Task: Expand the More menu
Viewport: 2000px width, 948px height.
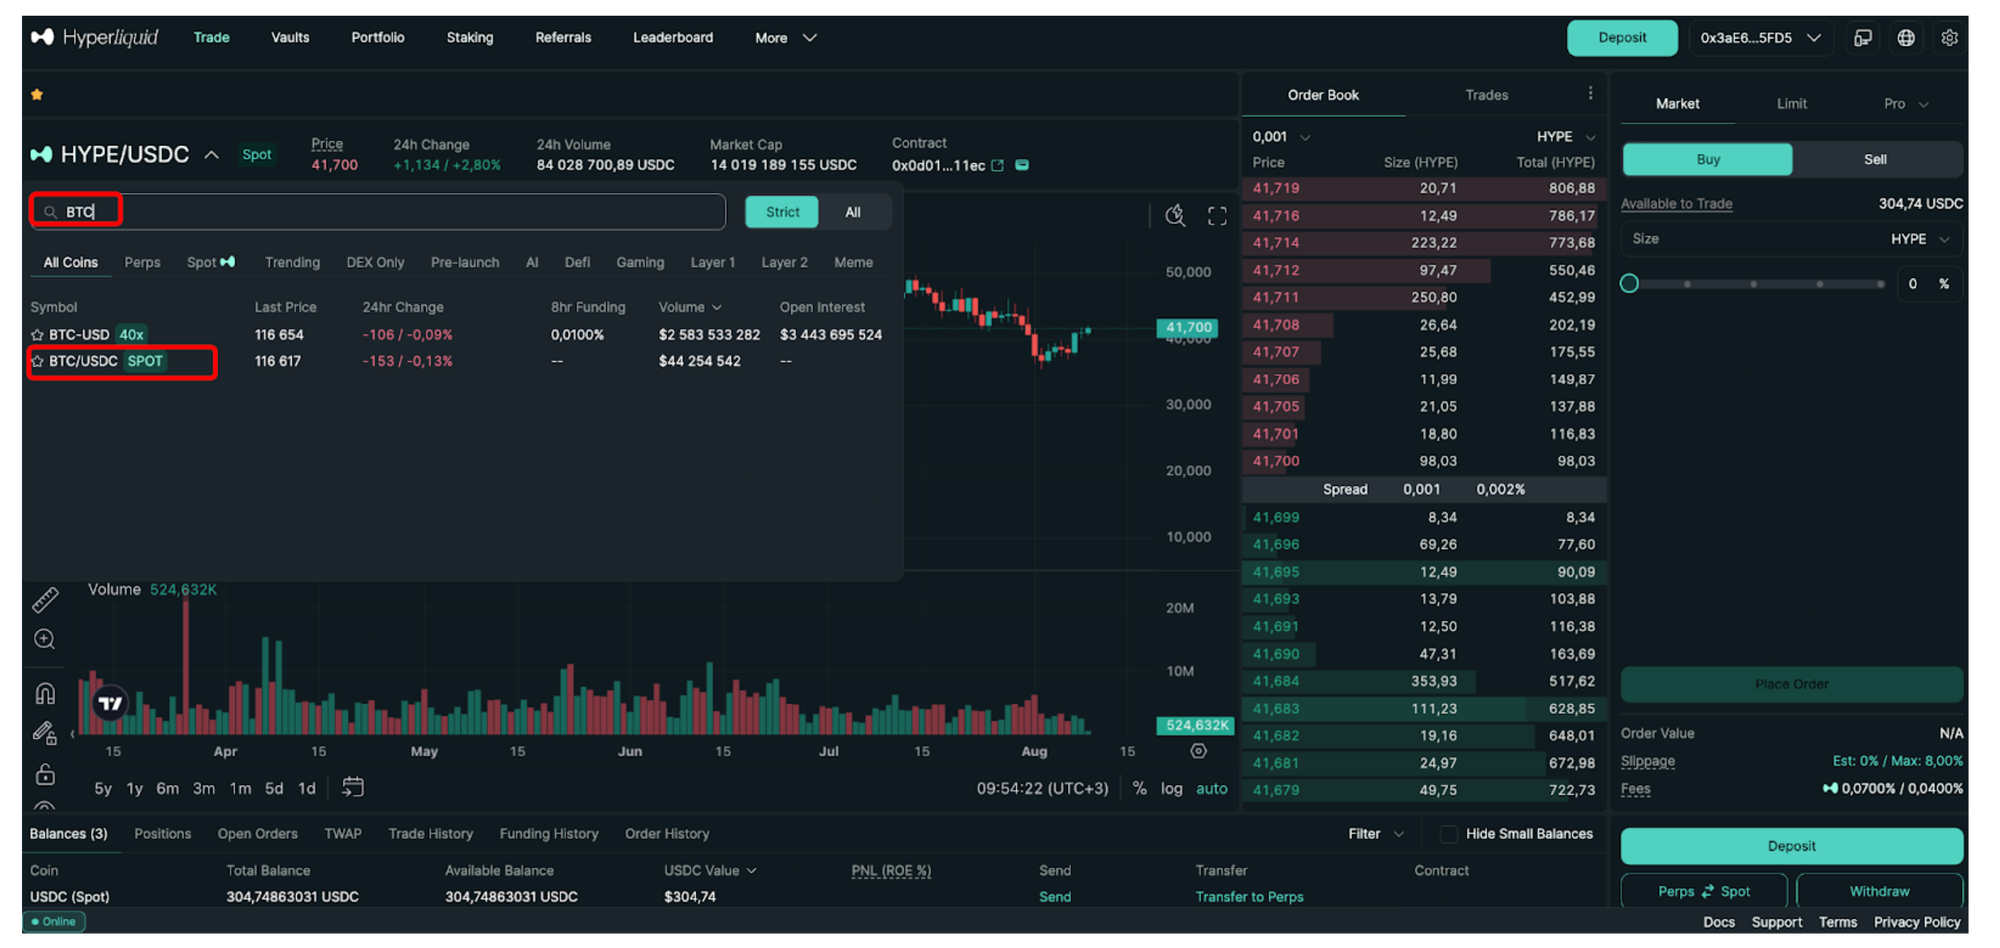Action: (x=786, y=38)
